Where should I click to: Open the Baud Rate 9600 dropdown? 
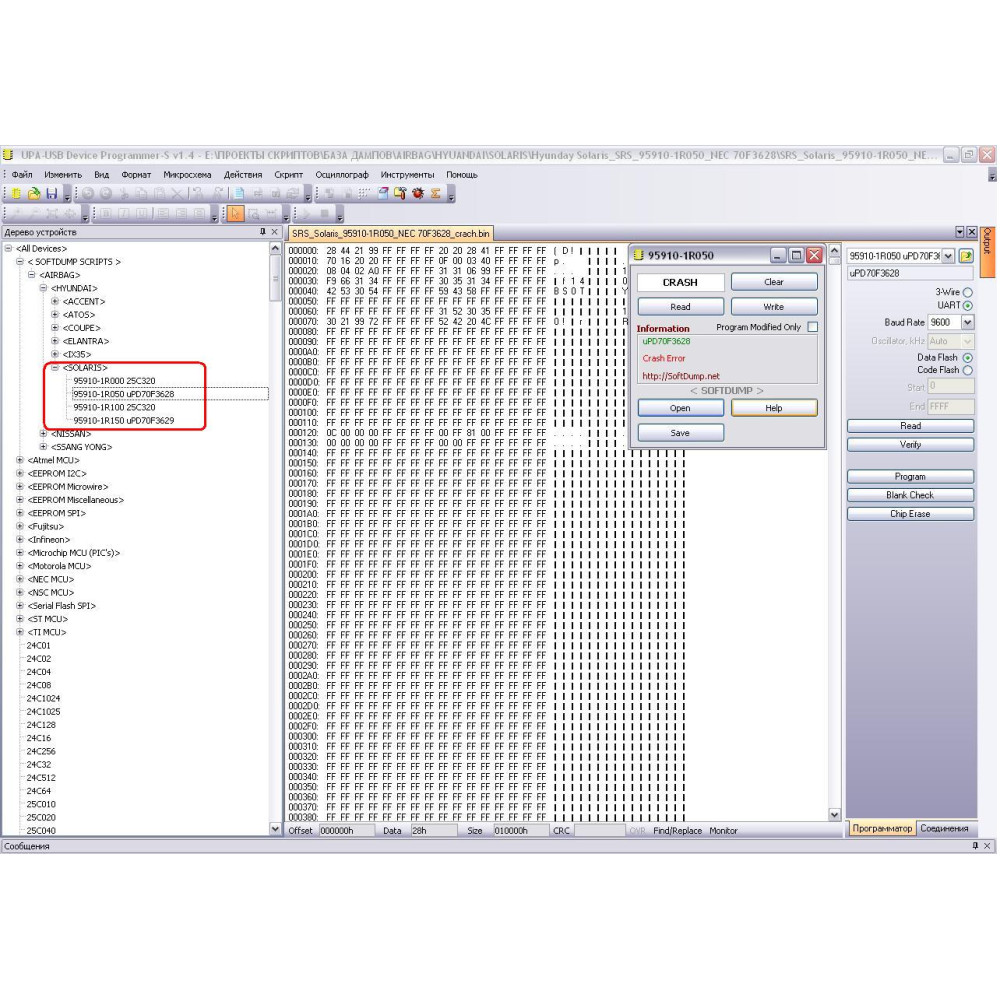[x=967, y=322]
